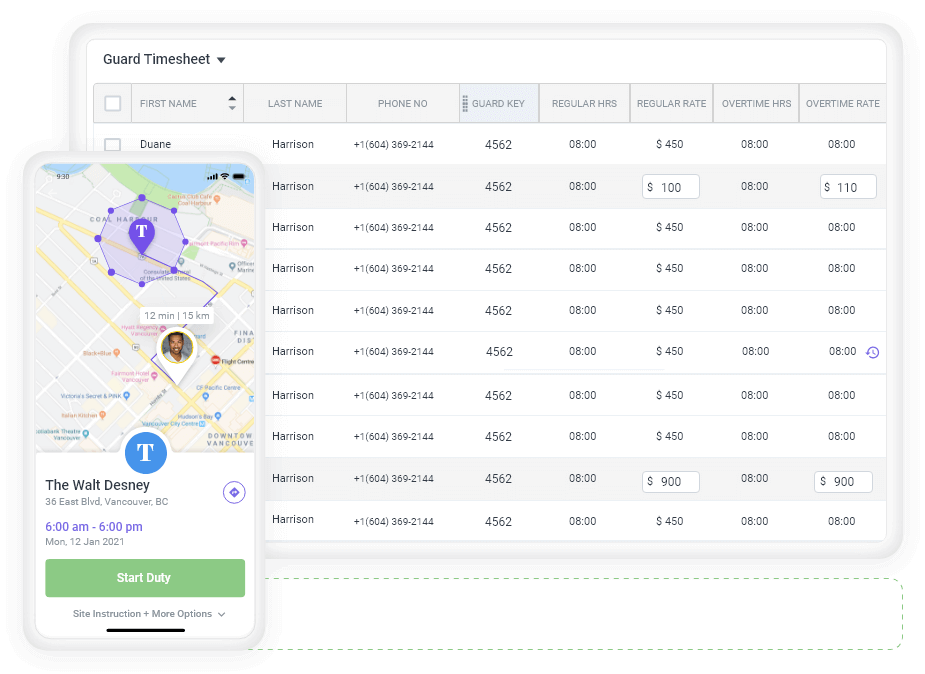Image resolution: width=925 pixels, height=674 pixels.
Task: Click the 12 min | 15 km route label
Action: [x=177, y=315]
